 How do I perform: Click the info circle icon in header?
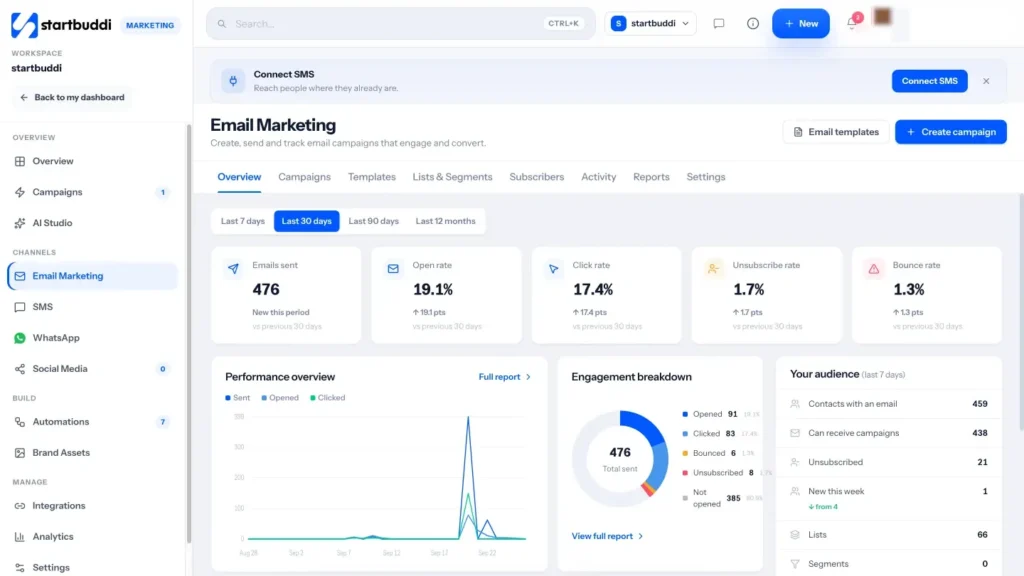click(752, 24)
